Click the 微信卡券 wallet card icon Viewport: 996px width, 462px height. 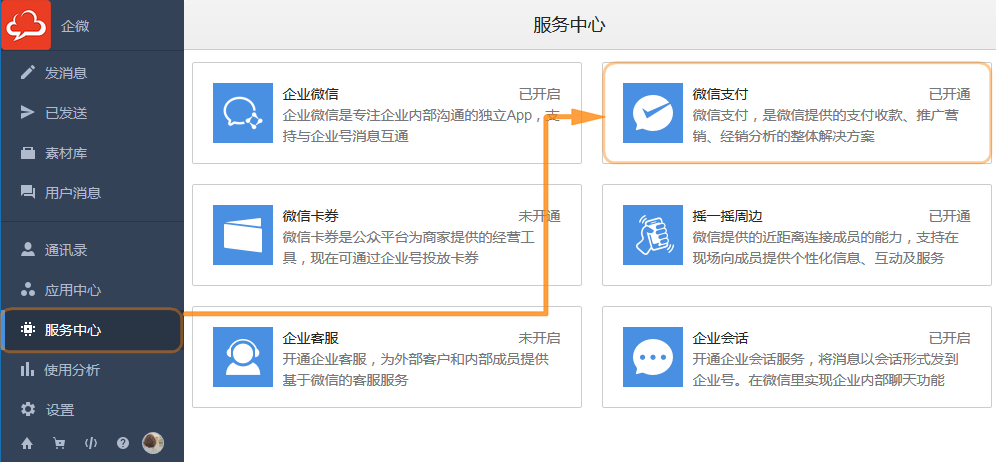tap(243, 235)
